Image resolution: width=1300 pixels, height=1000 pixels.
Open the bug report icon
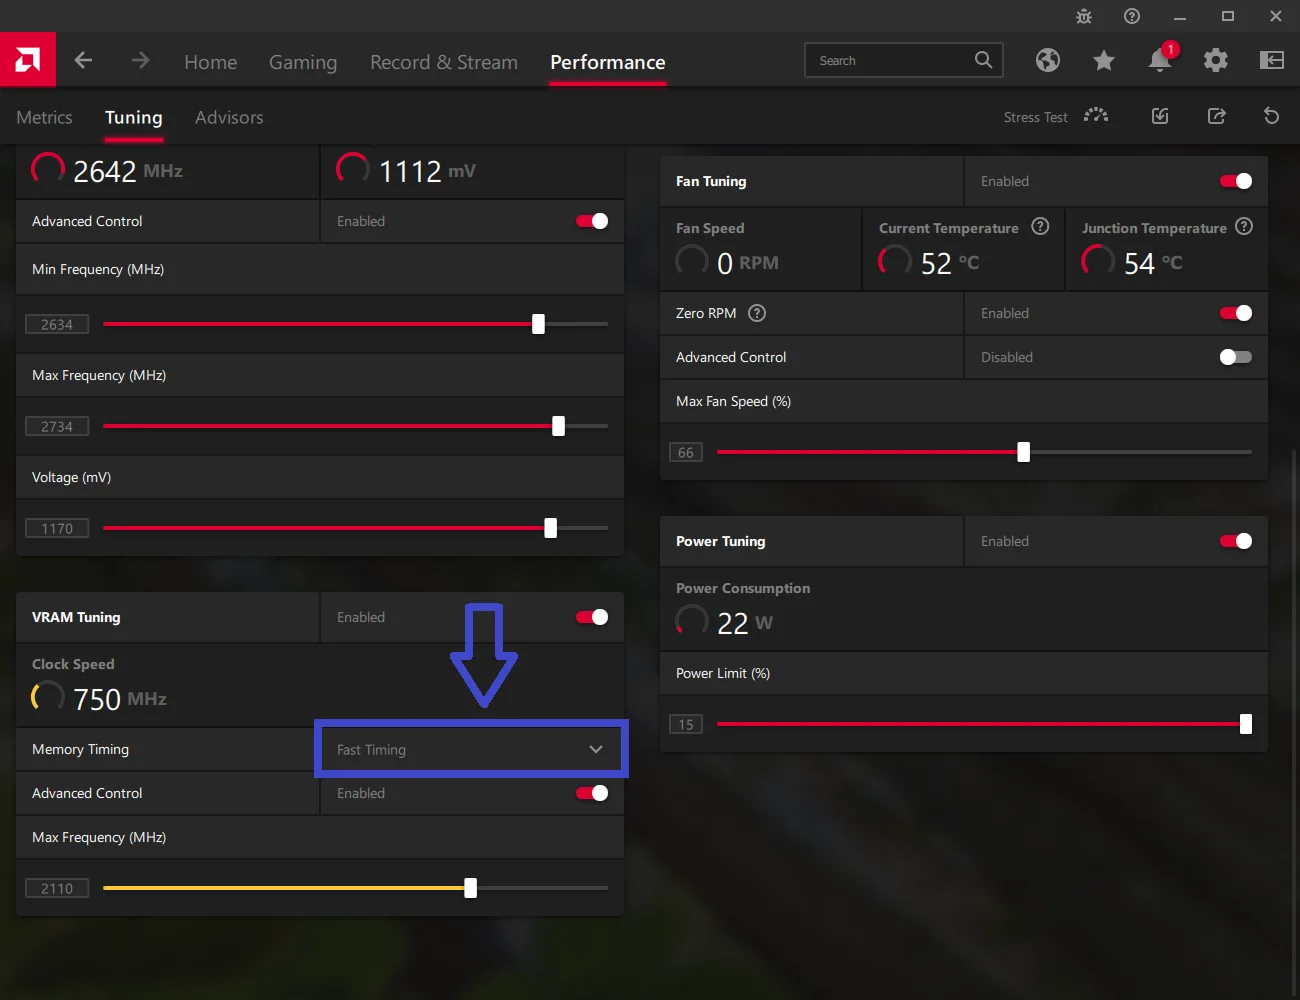(x=1084, y=16)
